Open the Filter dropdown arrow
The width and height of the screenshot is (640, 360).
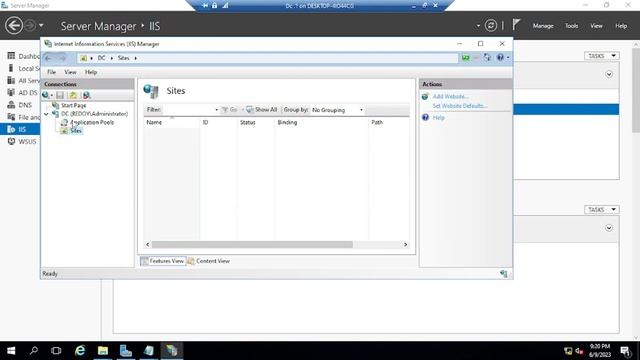tap(216, 110)
